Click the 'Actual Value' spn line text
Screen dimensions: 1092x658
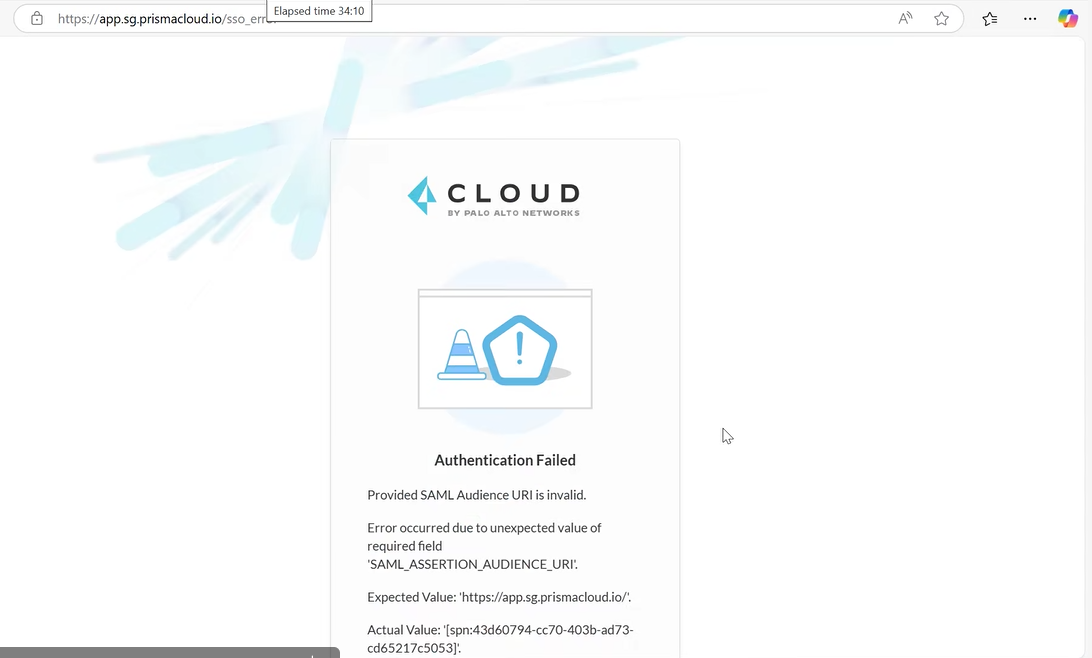(500, 639)
